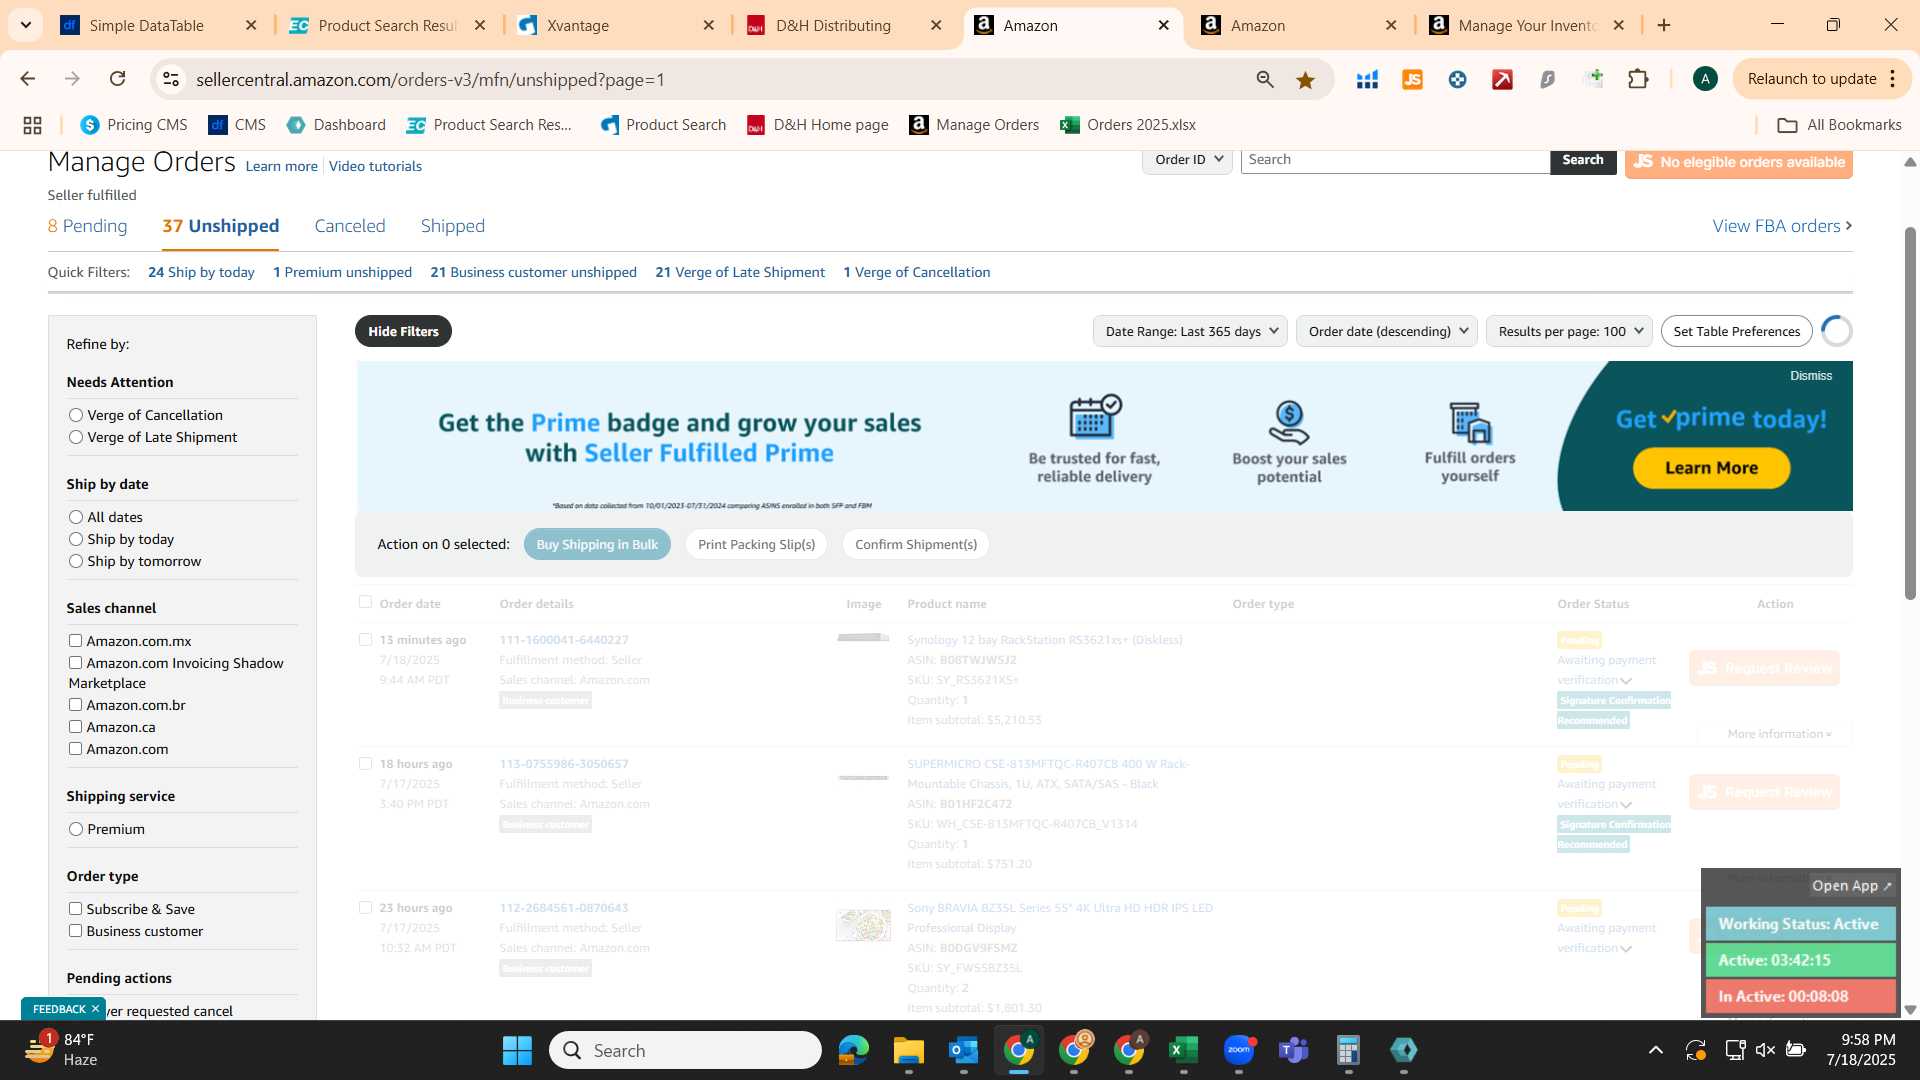Open the blue grid extension icon
The width and height of the screenshot is (1920, 1080).
pyautogui.click(x=1367, y=79)
